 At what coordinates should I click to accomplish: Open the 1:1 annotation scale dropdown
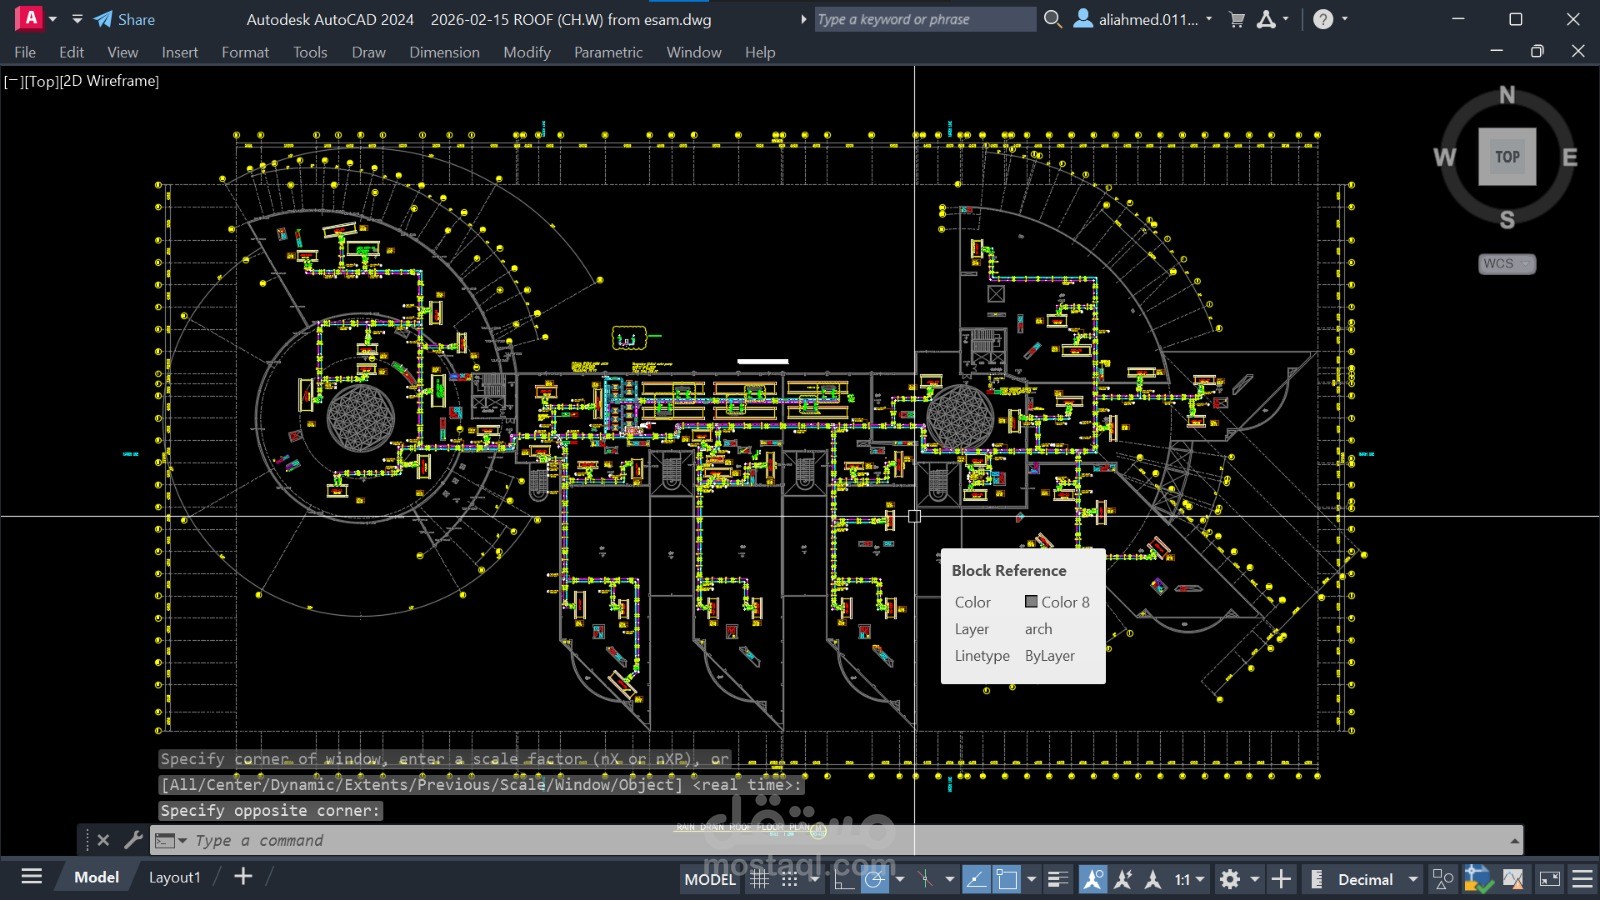1189,879
